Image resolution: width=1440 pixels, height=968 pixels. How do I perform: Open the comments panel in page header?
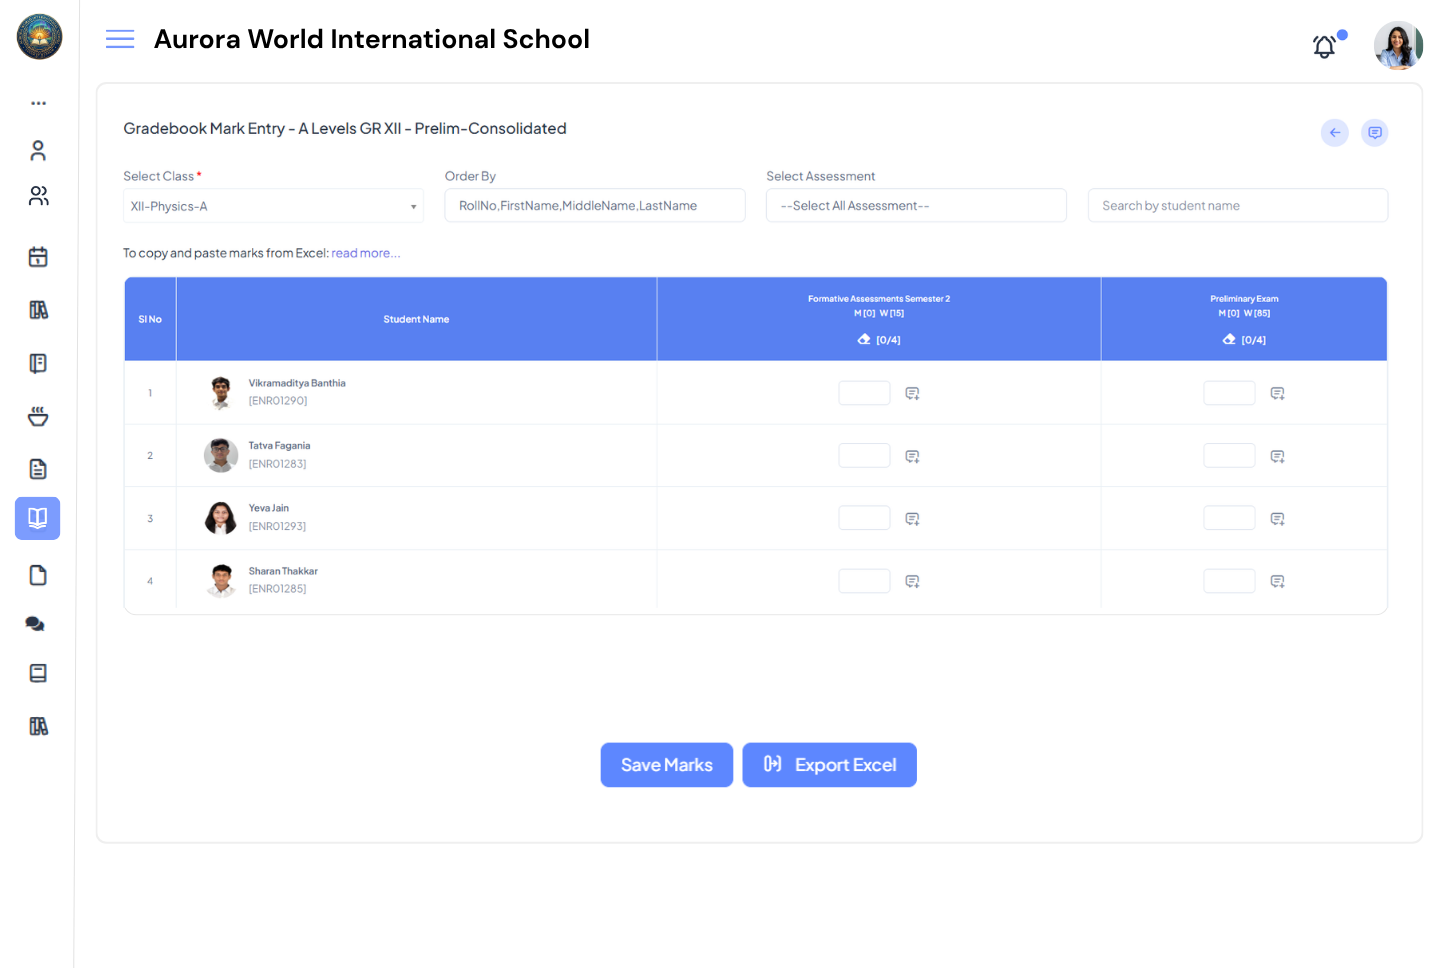(1374, 132)
